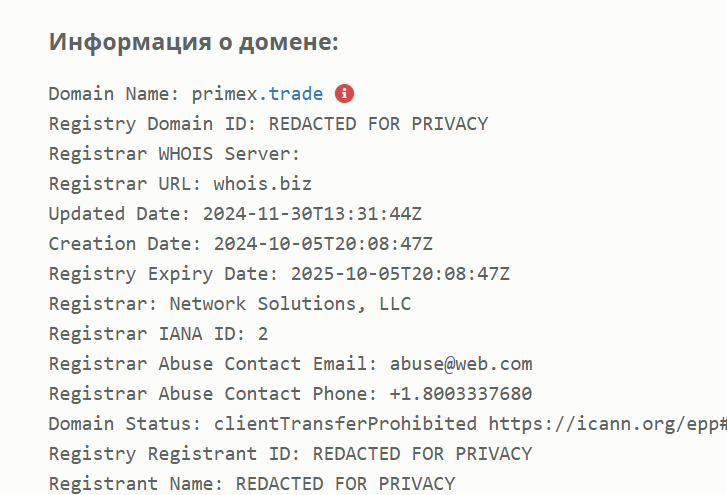Click the 'Domain Status' label text
The image size is (727, 495).
point(125,424)
